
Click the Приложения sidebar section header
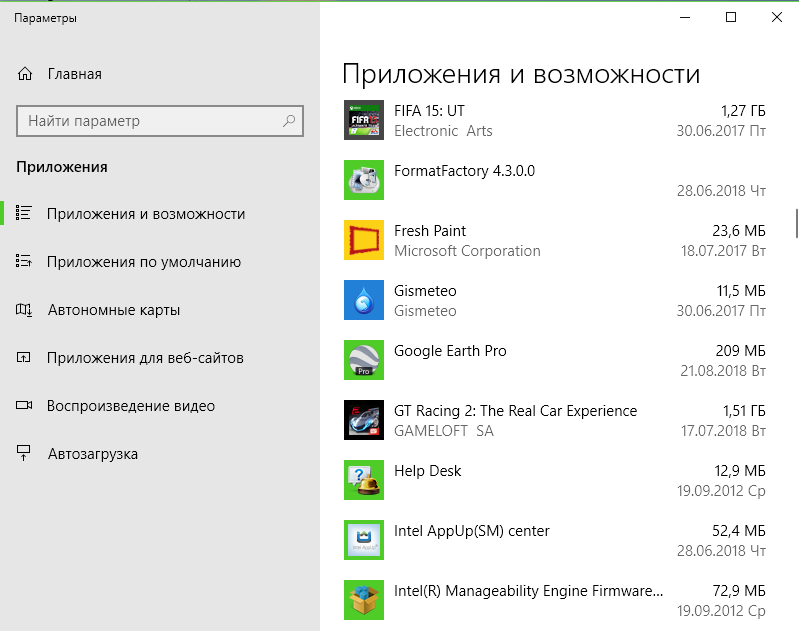[62, 167]
